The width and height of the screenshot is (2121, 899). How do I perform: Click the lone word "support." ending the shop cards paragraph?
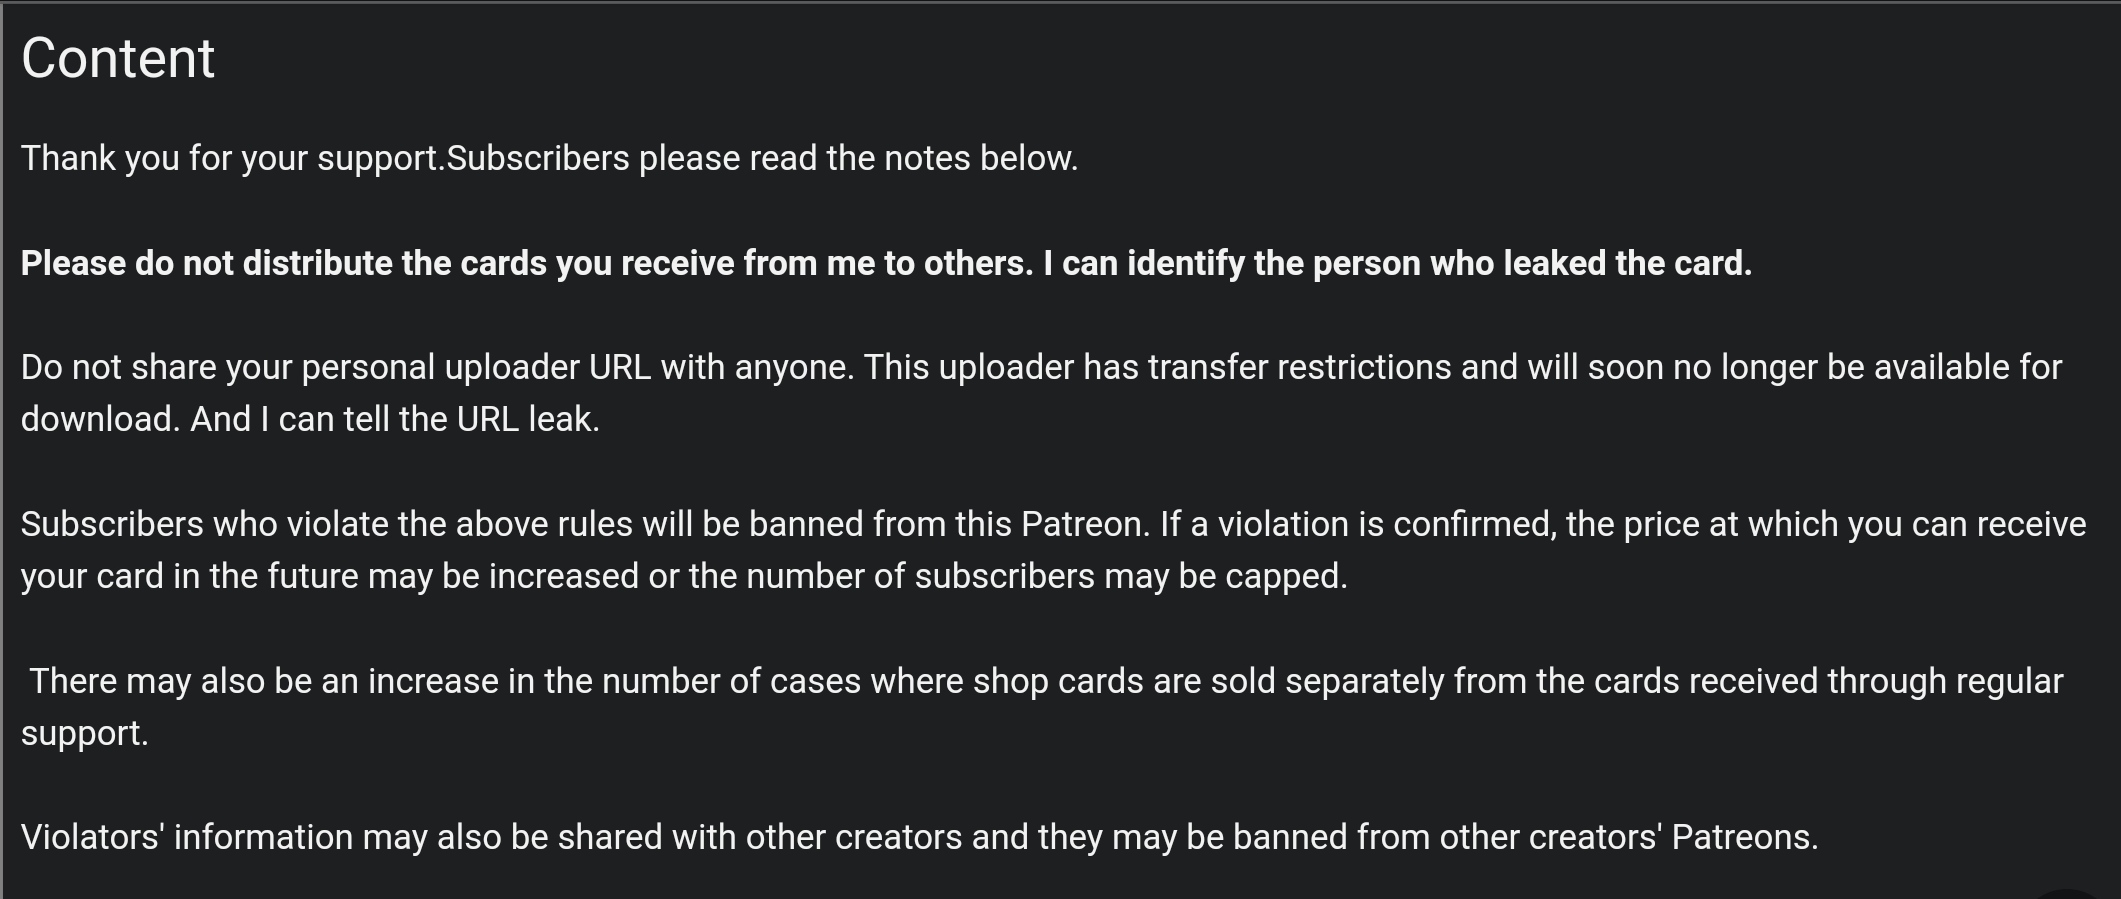click(x=84, y=733)
